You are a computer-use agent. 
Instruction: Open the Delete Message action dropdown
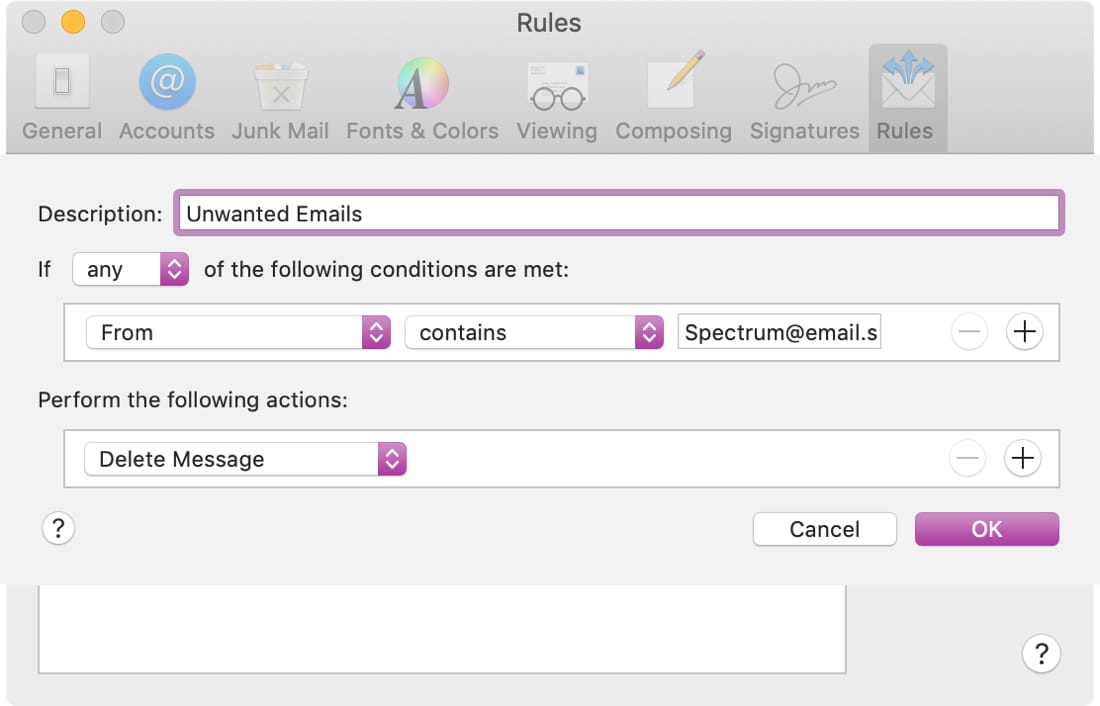point(246,459)
